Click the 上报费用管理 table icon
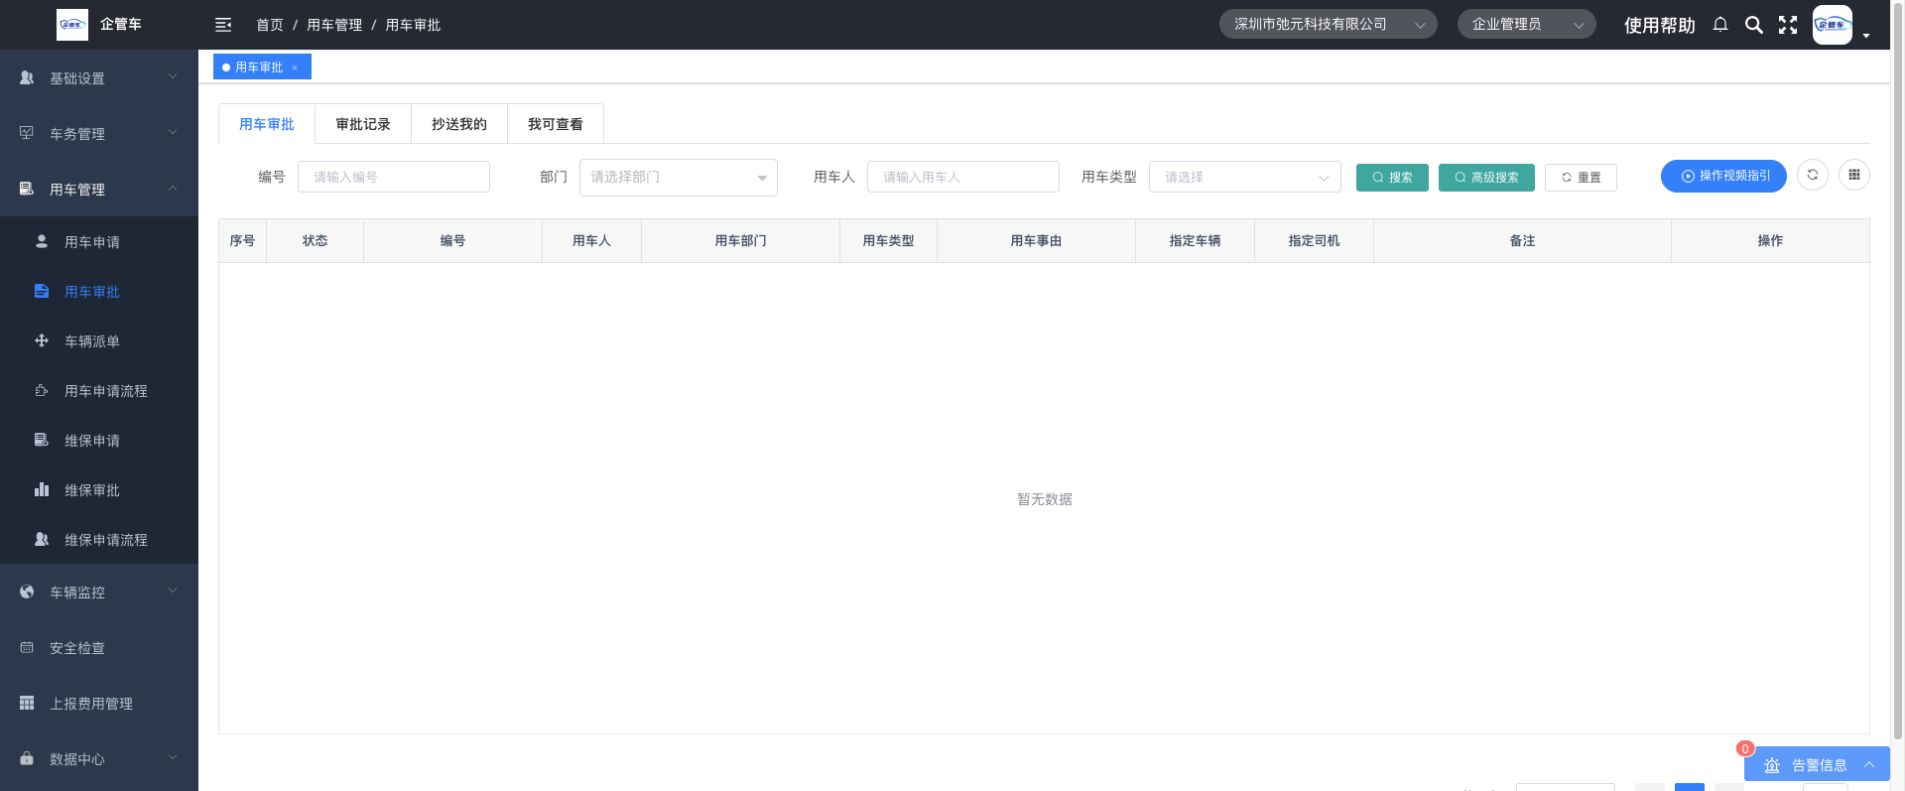This screenshot has width=1905, height=791. [27, 703]
